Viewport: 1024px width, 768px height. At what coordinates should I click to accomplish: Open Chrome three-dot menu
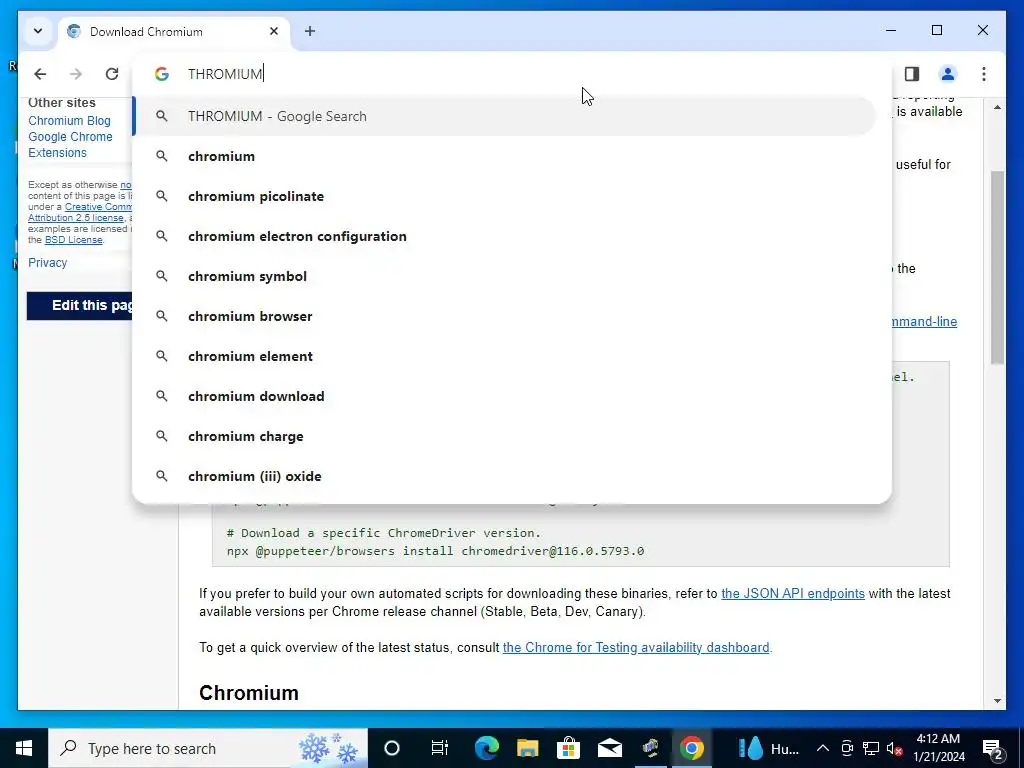point(984,74)
